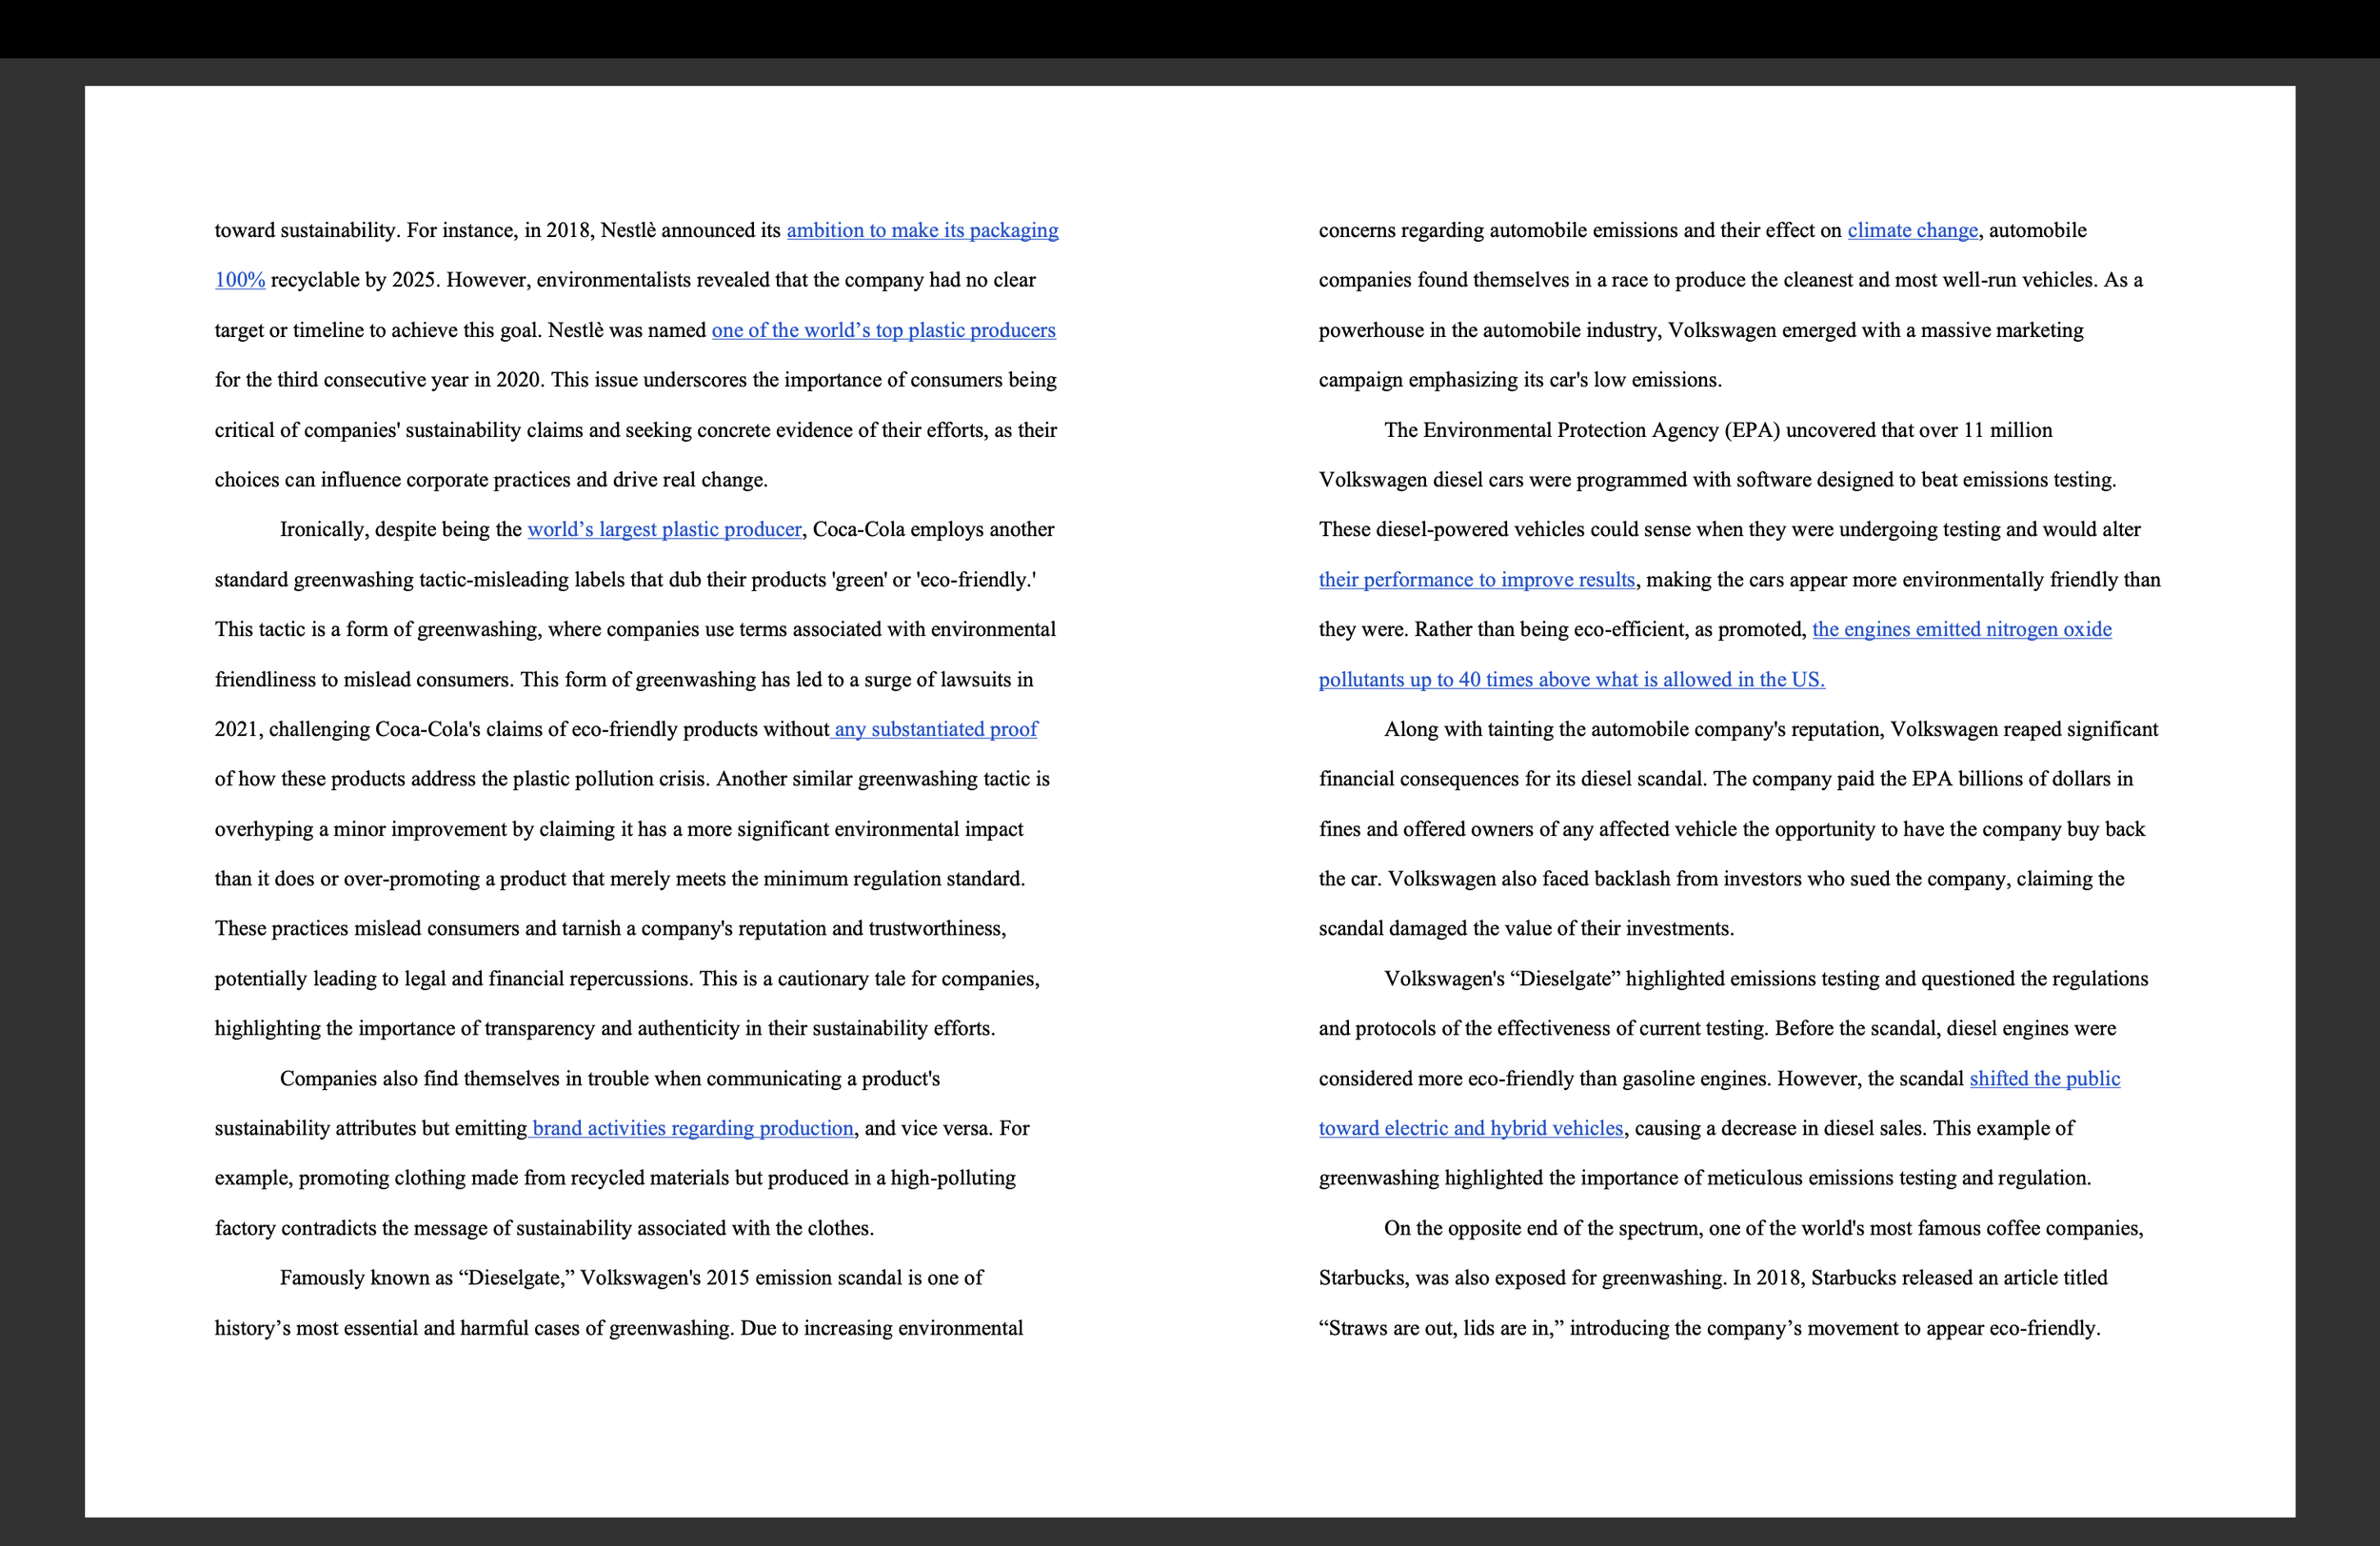Click the word "Ironically" starting a paragraph
The height and width of the screenshot is (1546, 2380).
[322, 529]
